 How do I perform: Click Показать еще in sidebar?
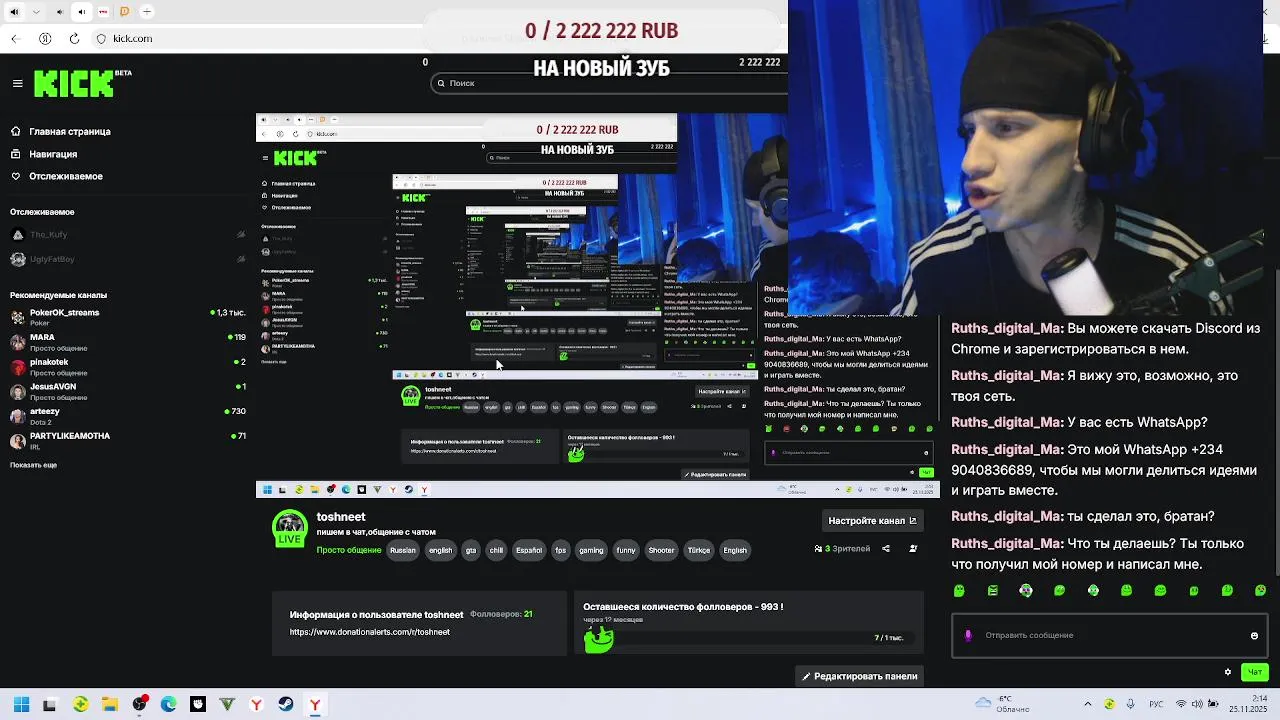pos(33,465)
